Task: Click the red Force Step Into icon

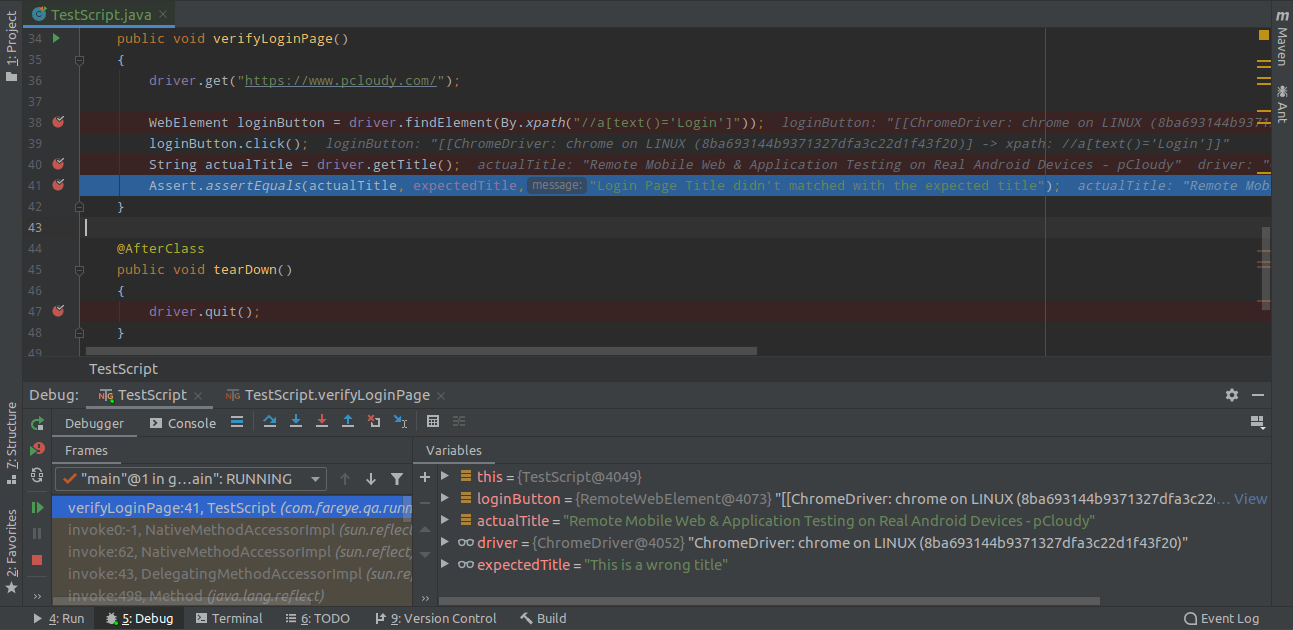Action: click(322, 422)
